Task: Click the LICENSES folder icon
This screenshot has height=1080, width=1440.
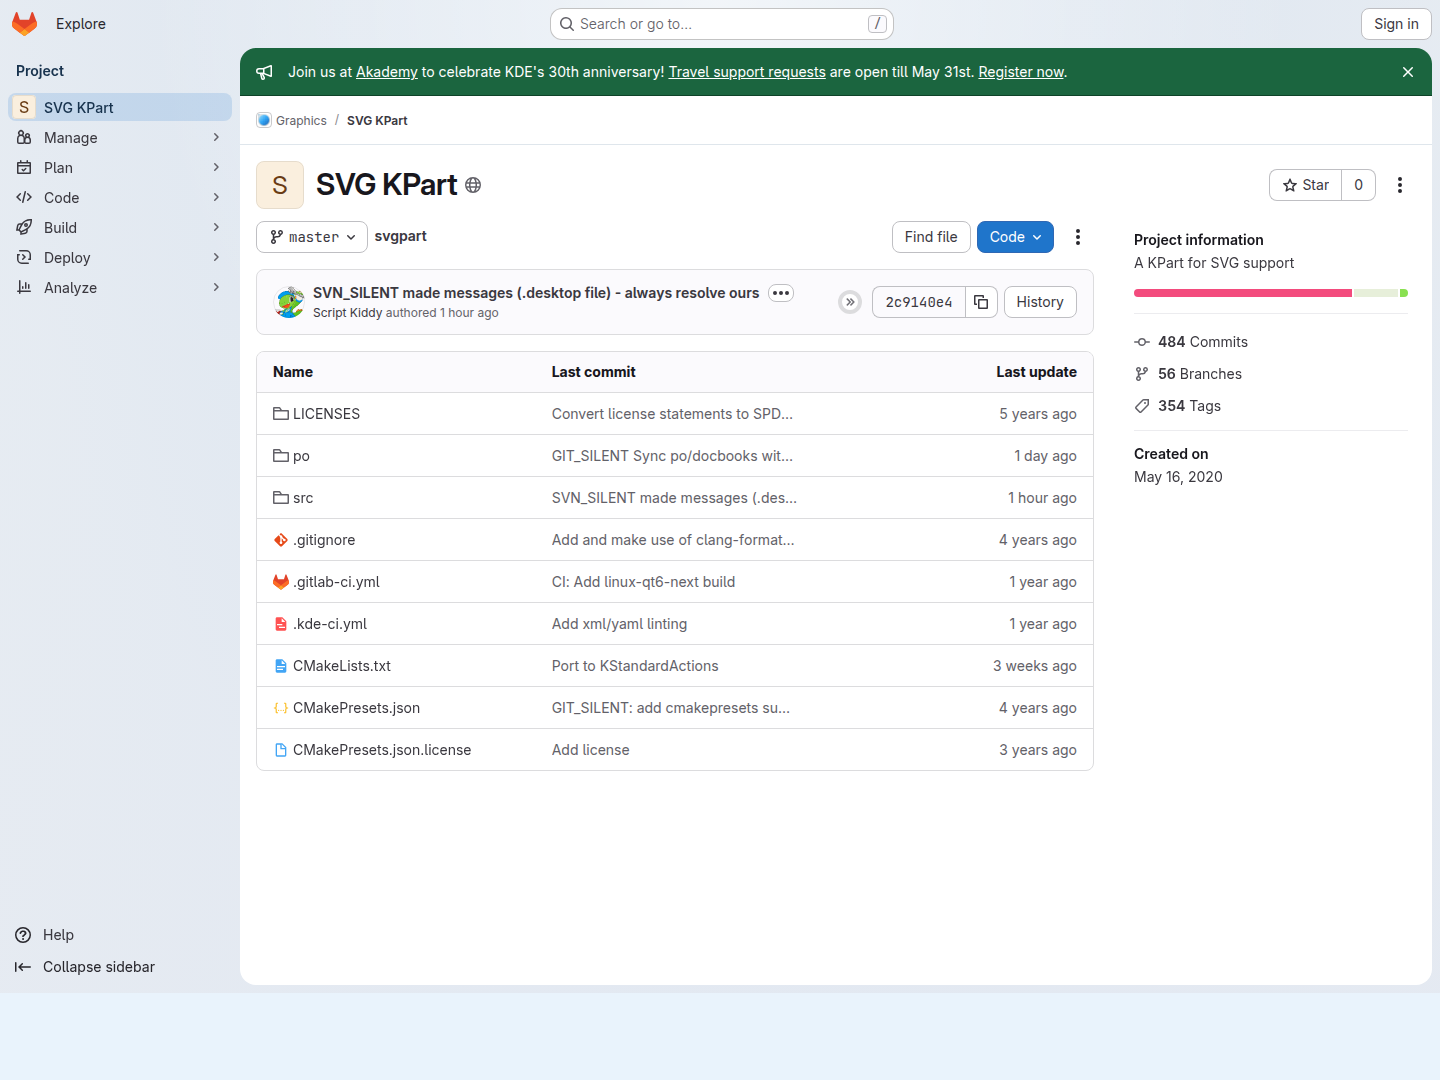Action: click(x=281, y=414)
